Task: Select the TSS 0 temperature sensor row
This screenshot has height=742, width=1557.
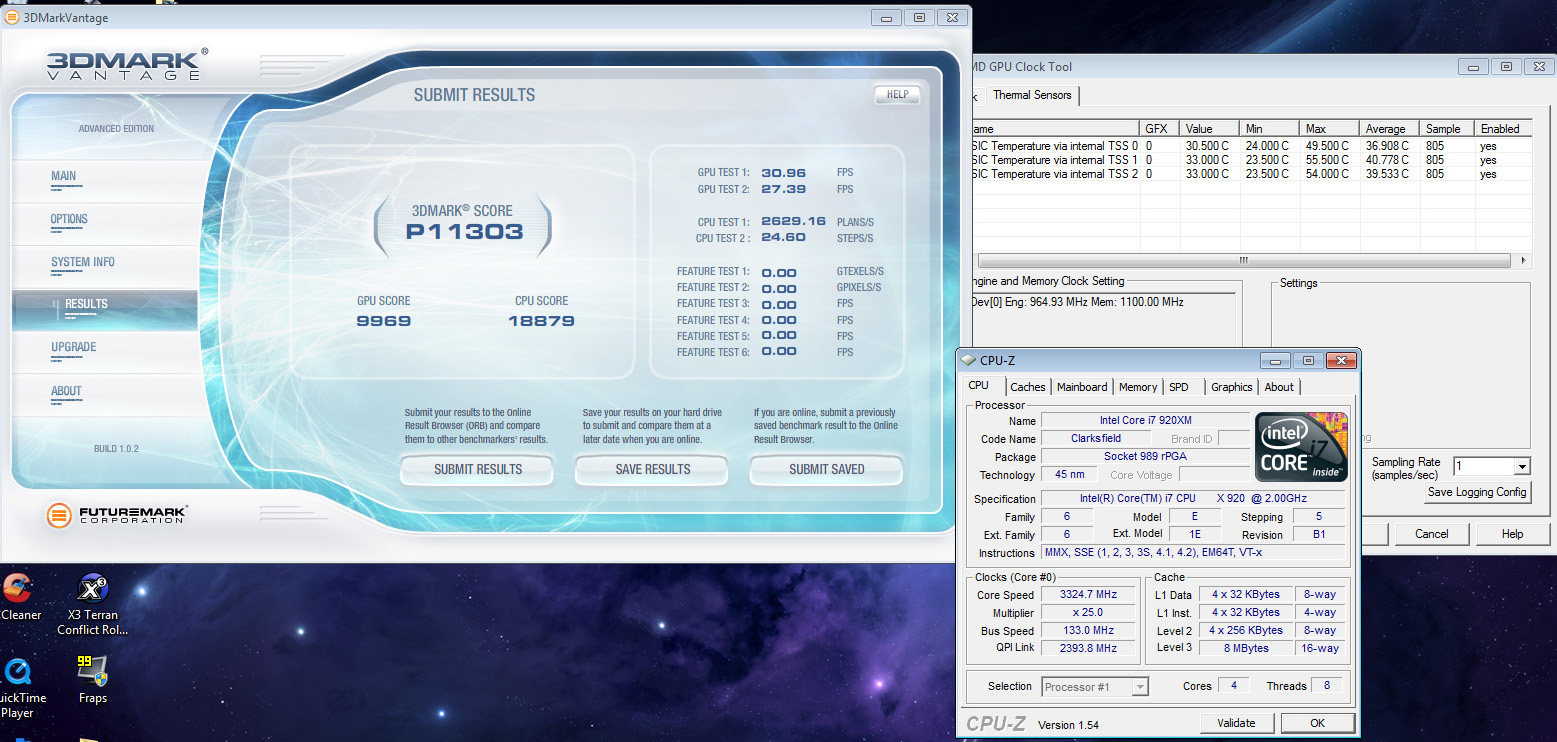Action: 1251,146
